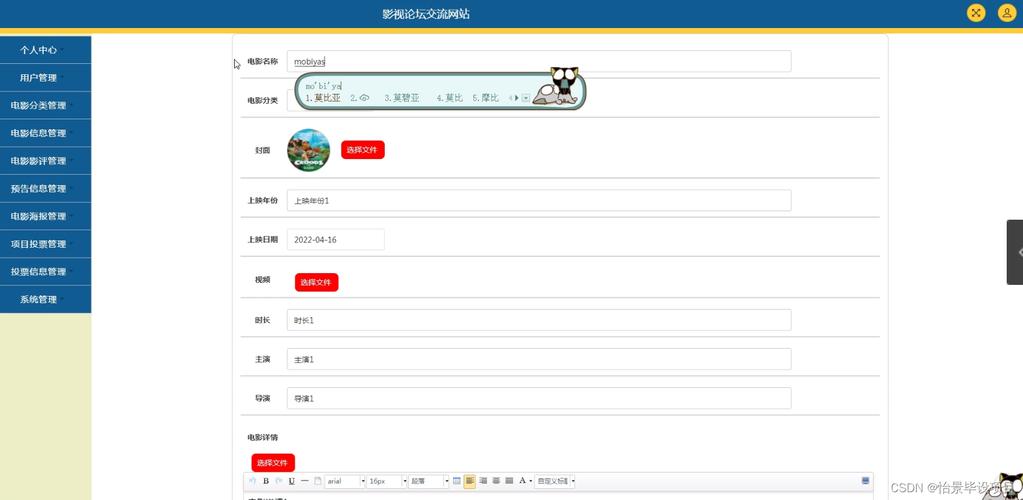Click the icon at the editor toolbar's right end
The width and height of the screenshot is (1023, 500).
[x=865, y=481]
